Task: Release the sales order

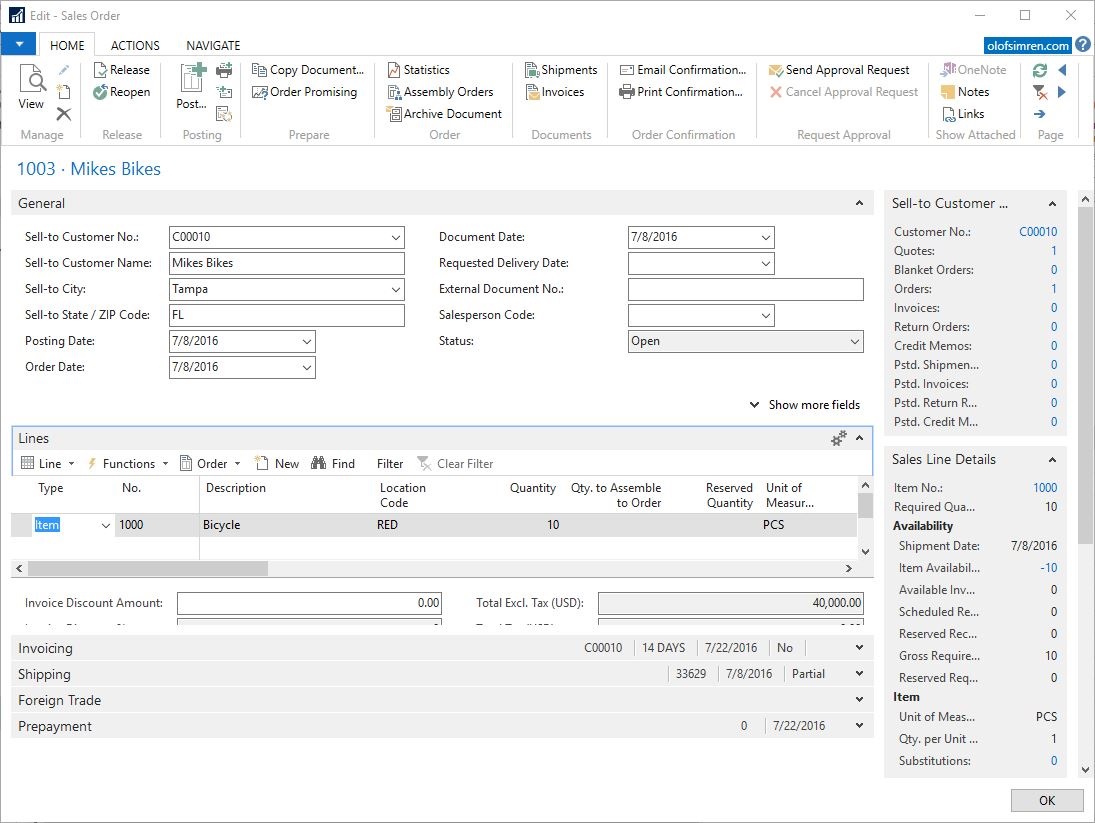Action: 122,70
